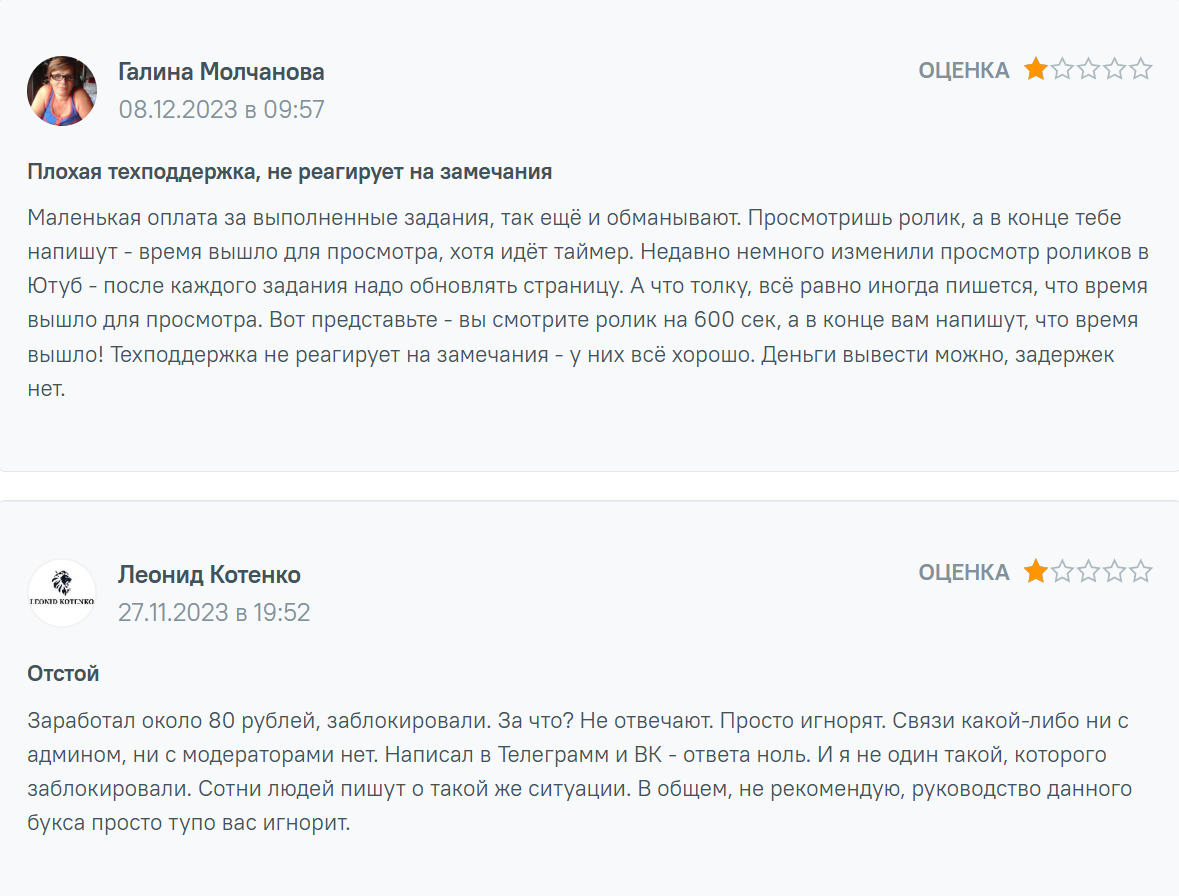Click the date 08.12.2023 в 09:57
This screenshot has height=896, width=1179.
click(222, 110)
